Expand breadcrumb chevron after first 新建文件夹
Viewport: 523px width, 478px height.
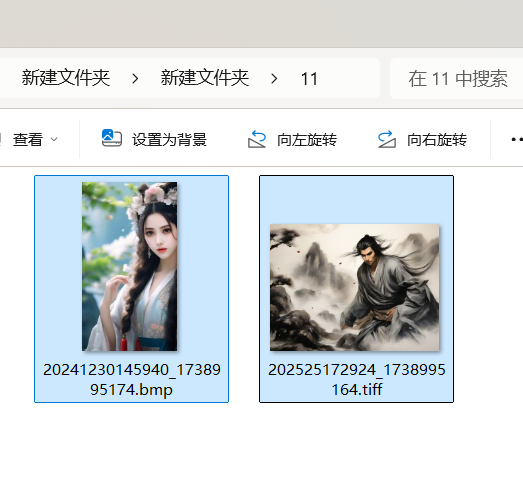135,79
